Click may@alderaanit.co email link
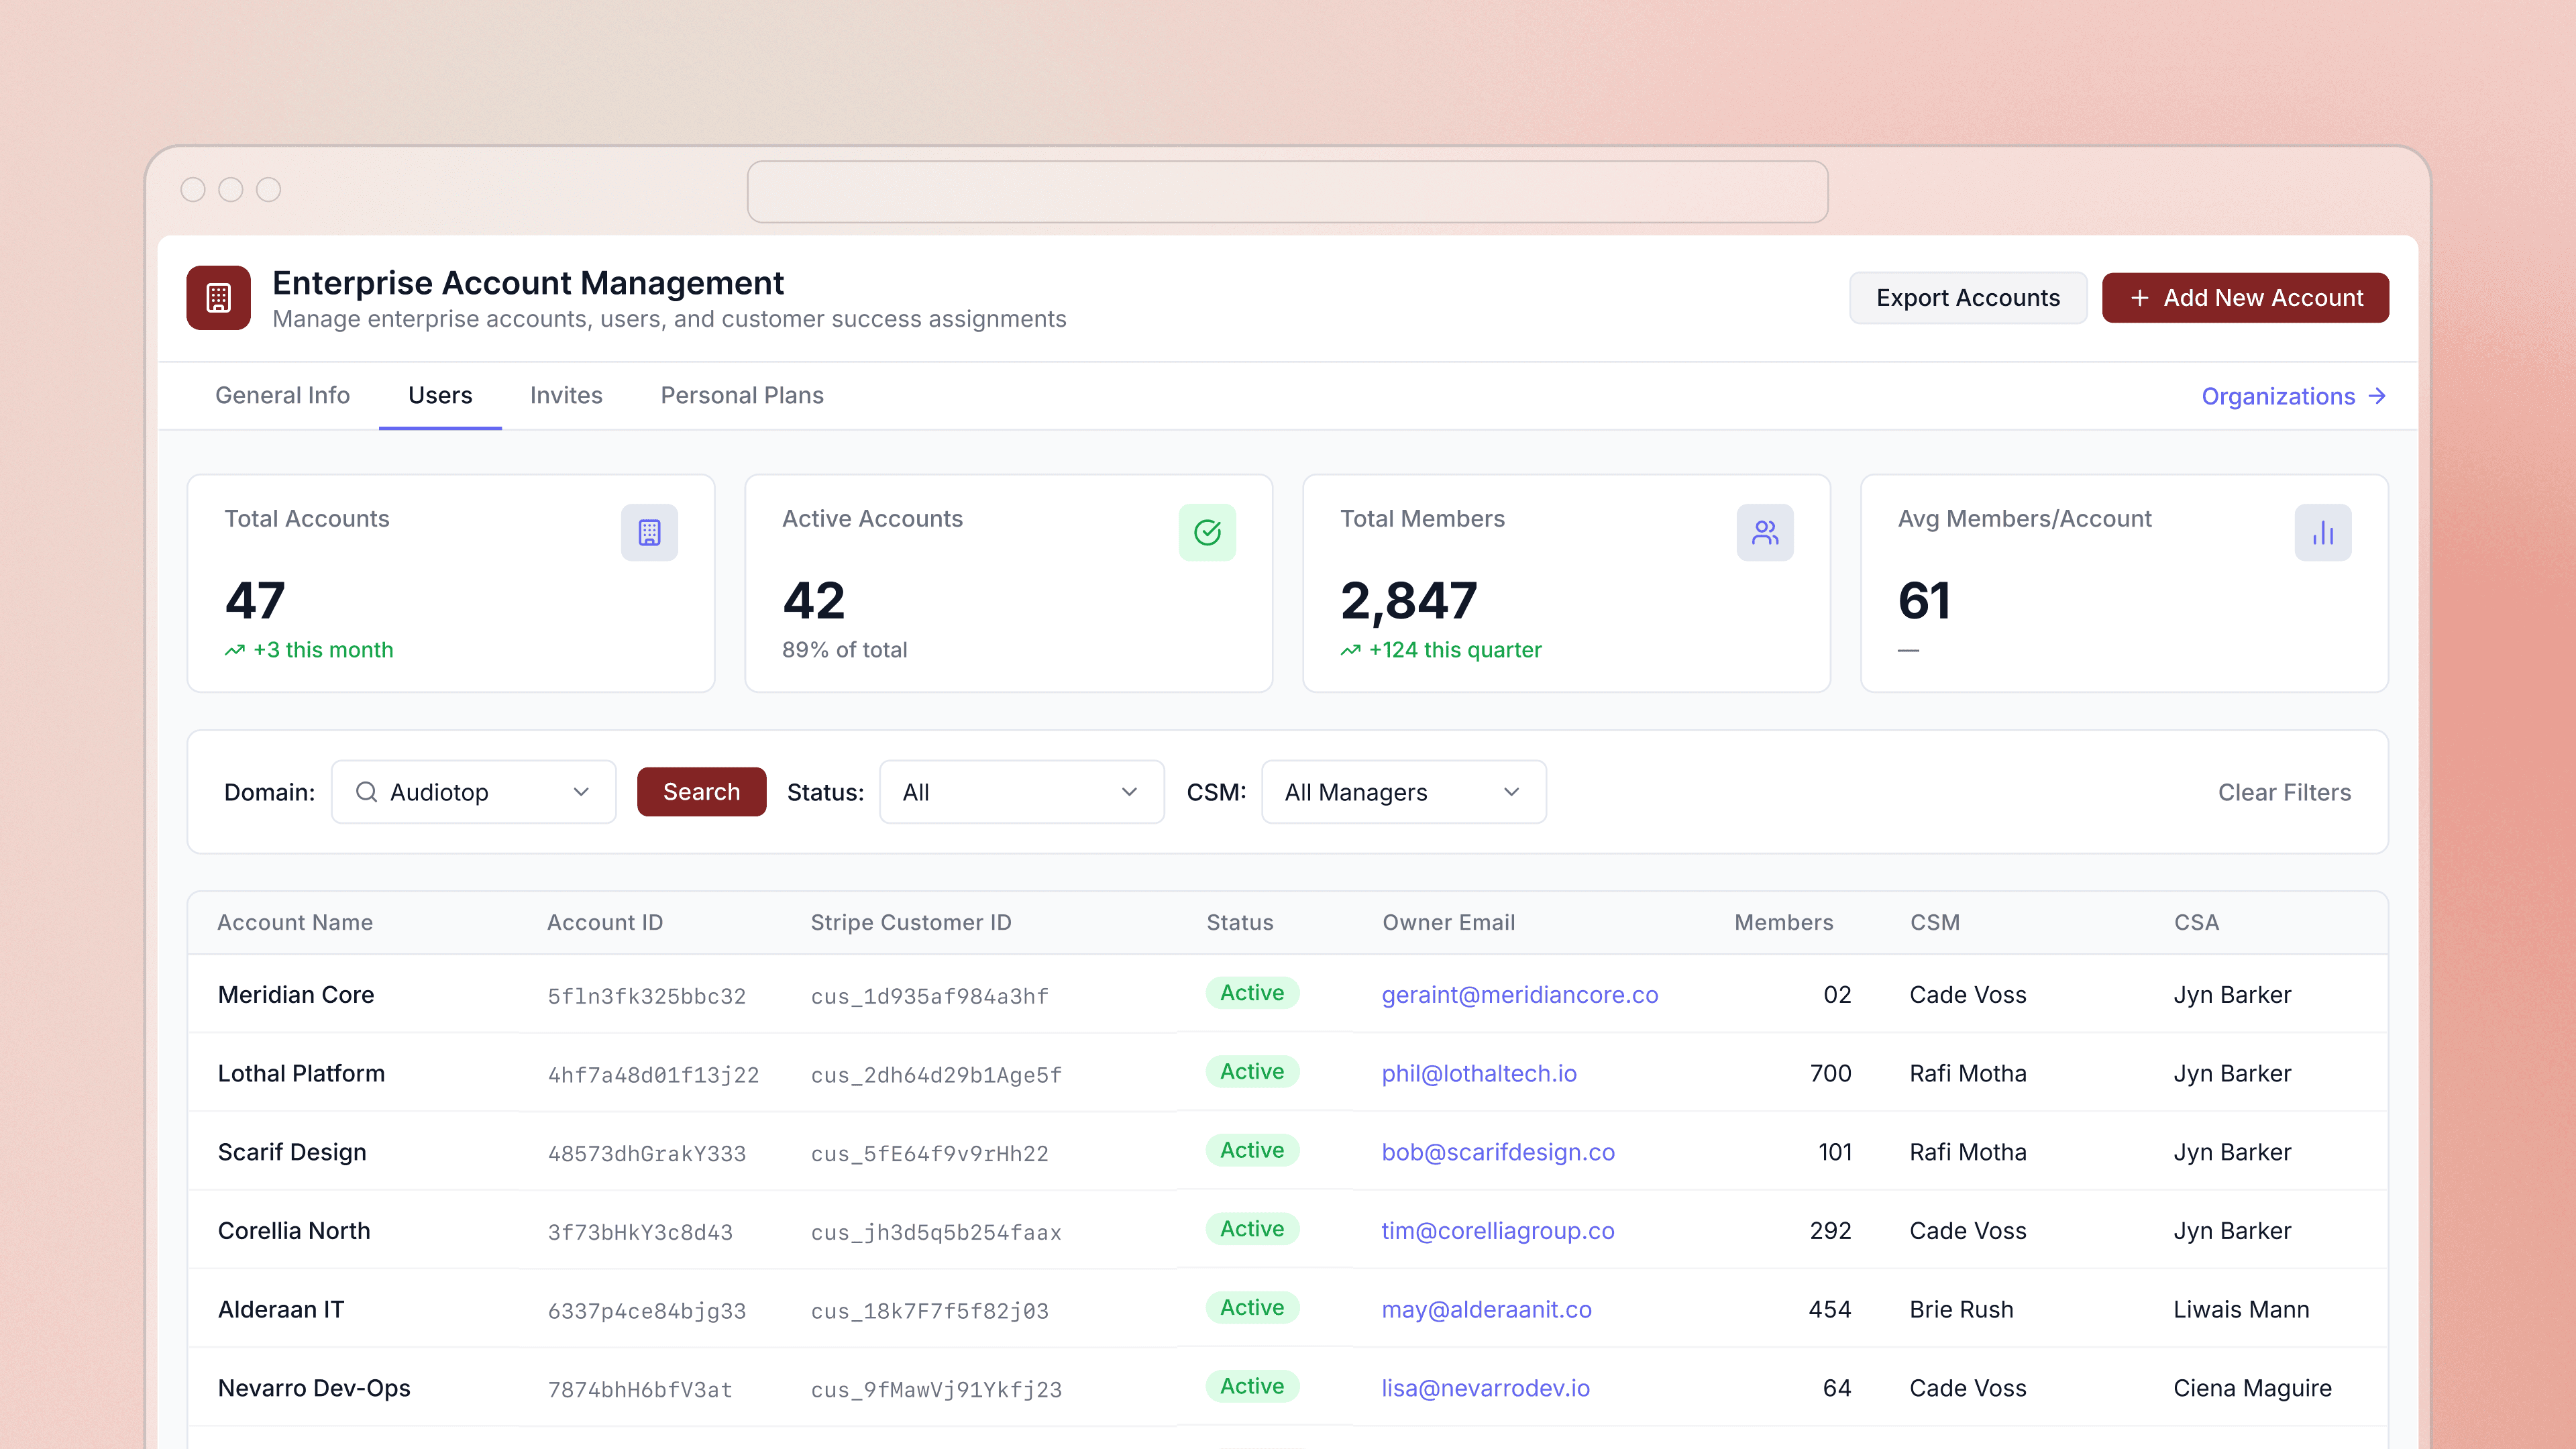Viewport: 2576px width, 1449px height. (1486, 1309)
